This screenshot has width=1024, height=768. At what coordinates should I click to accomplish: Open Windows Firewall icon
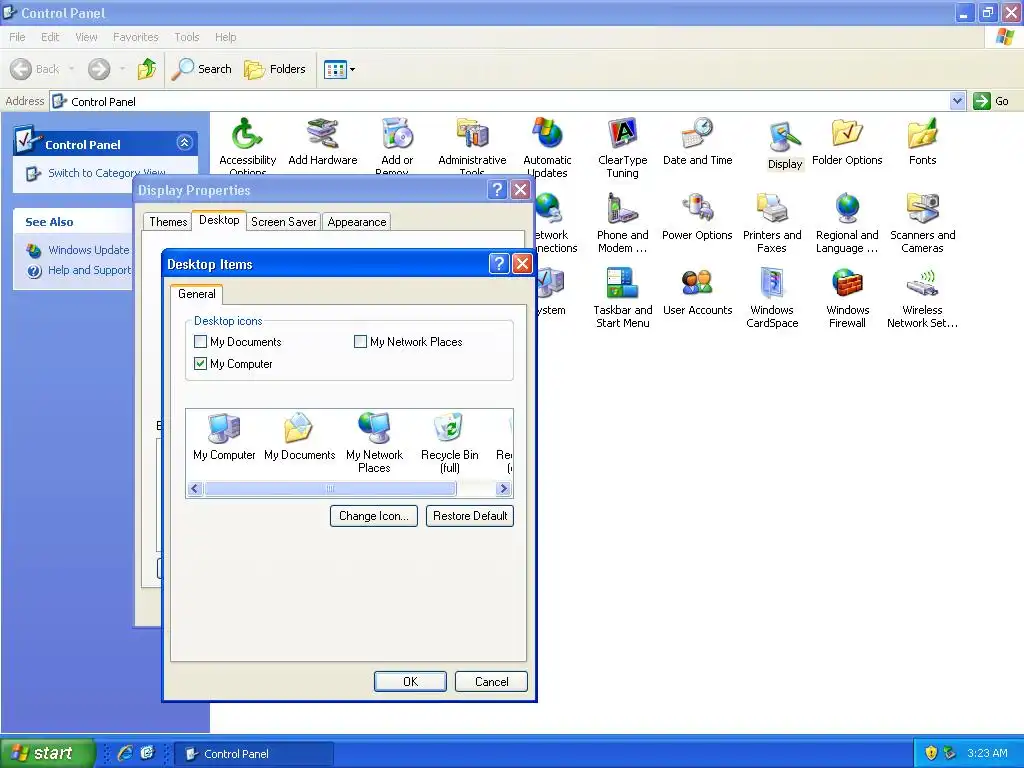coord(847,298)
